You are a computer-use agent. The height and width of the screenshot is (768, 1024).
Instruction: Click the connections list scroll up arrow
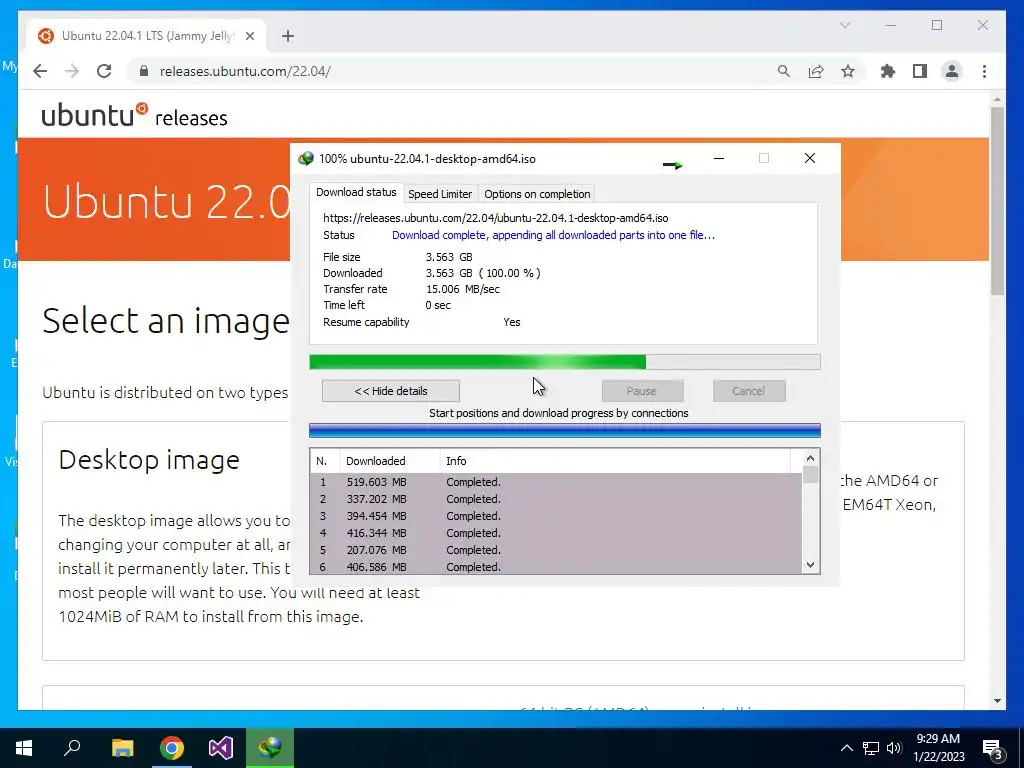(810, 458)
